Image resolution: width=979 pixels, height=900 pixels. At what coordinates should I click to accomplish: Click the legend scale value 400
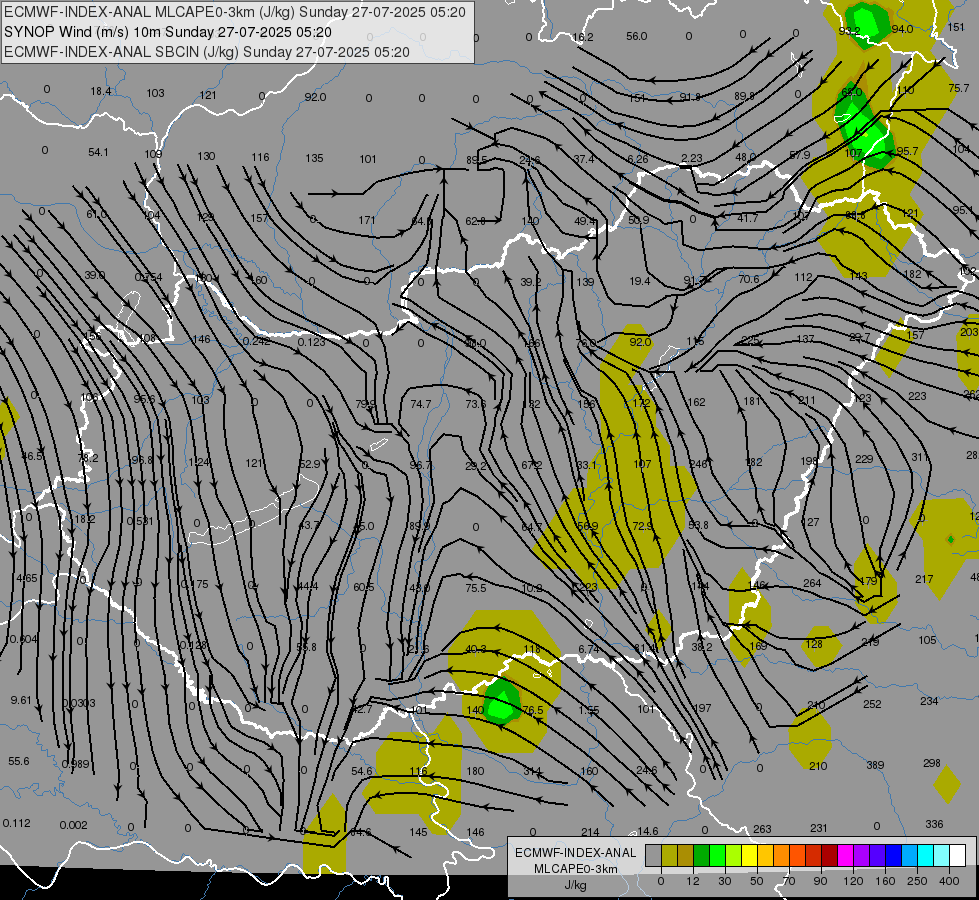(x=949, y=881)
